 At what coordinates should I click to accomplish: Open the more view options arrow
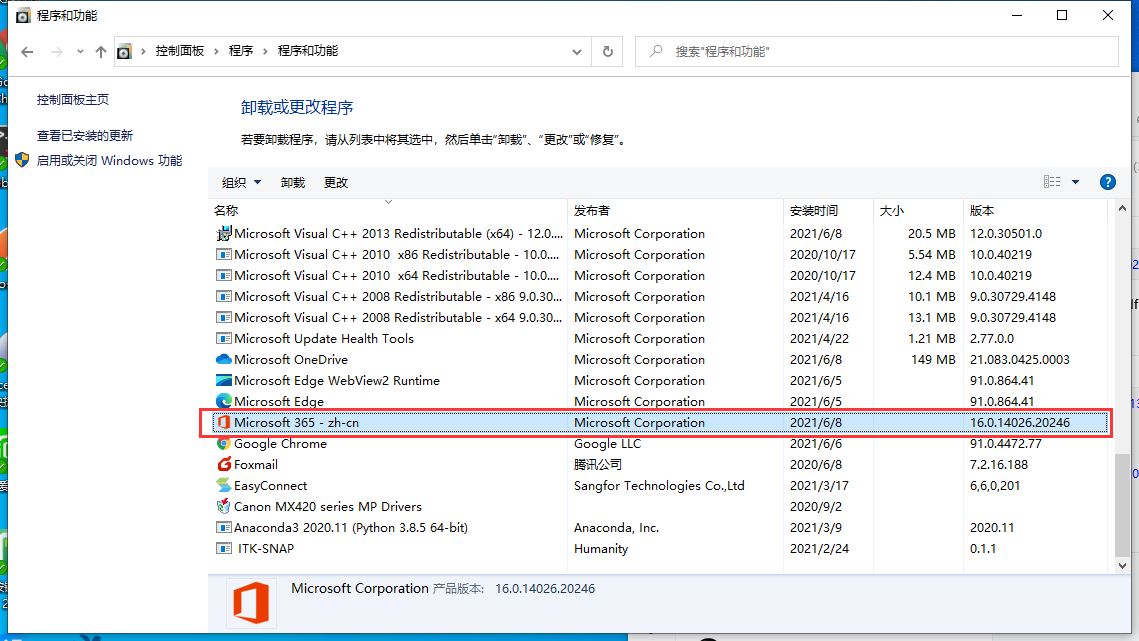pos(1075,182)
